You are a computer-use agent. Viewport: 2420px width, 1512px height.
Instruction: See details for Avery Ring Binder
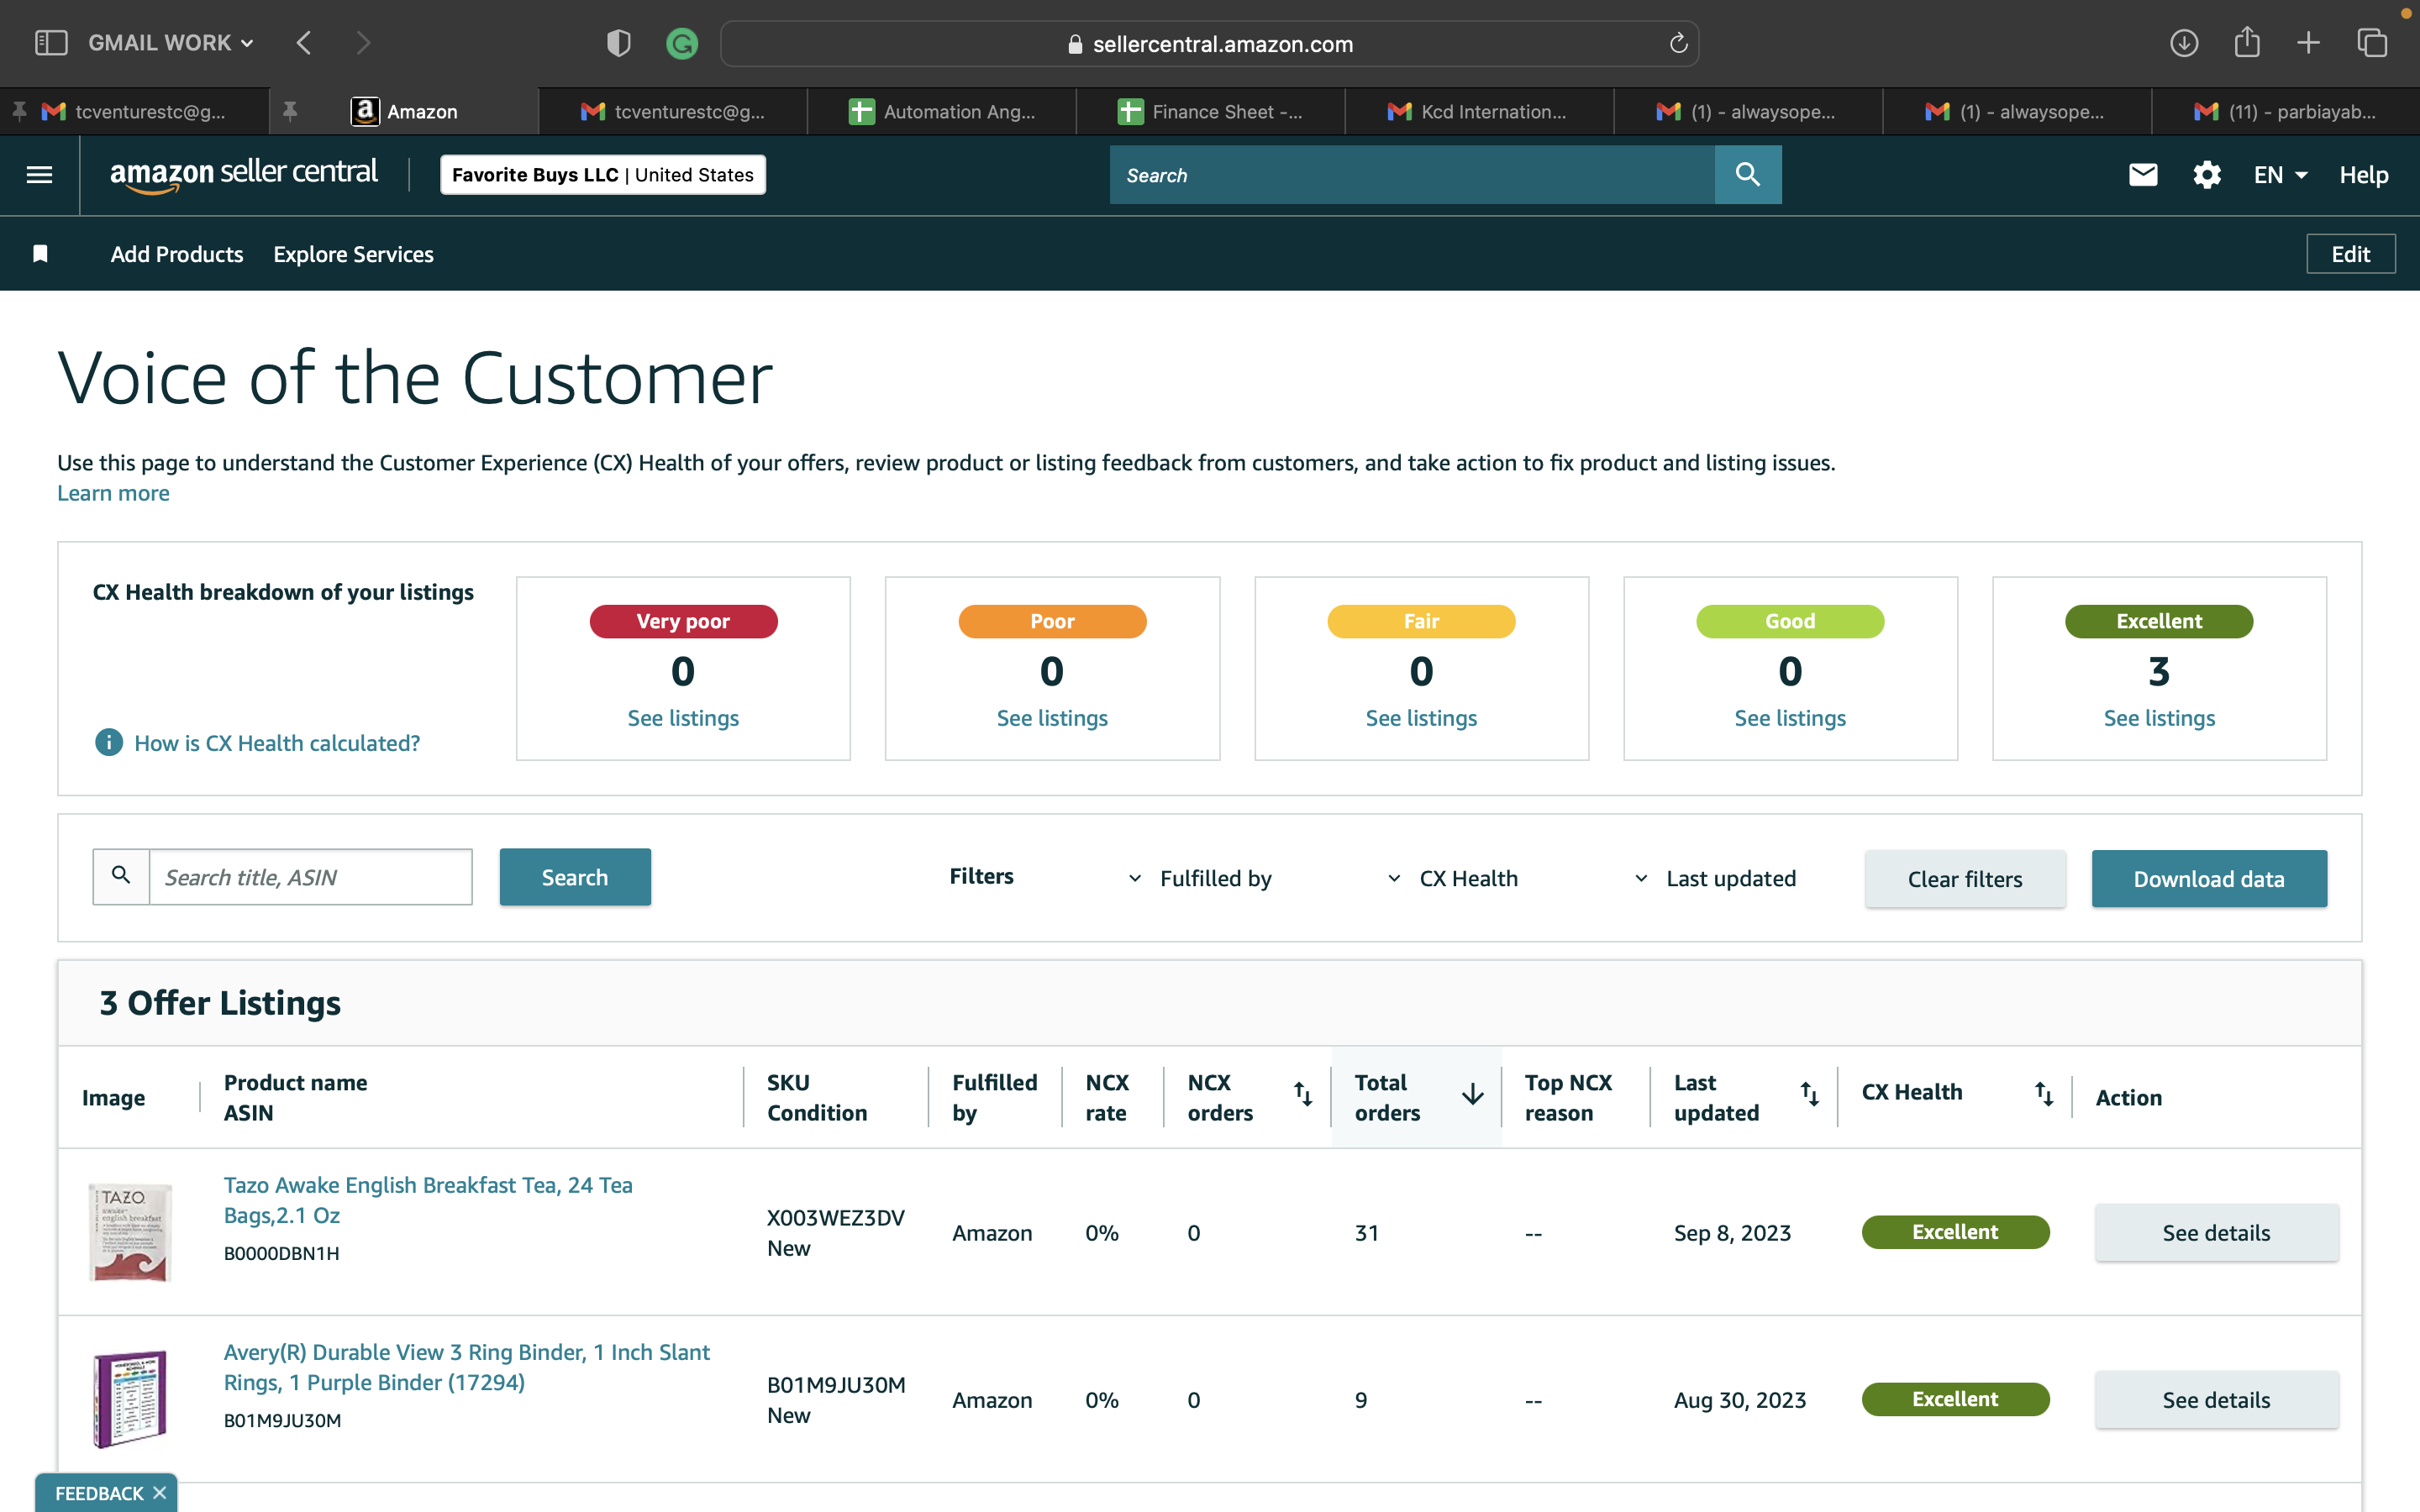tap(2216, 1399)
